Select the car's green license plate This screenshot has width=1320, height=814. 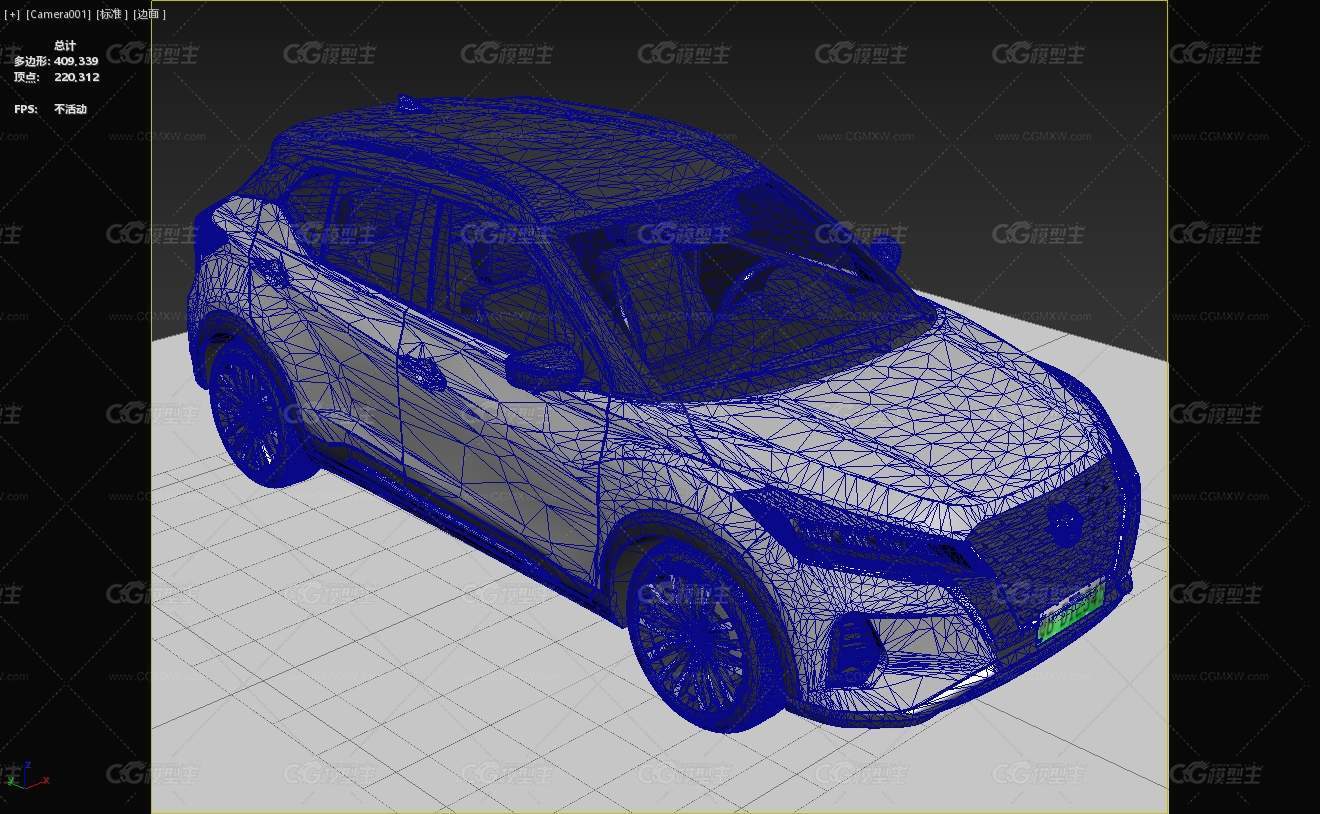(x=1070, y=611)
